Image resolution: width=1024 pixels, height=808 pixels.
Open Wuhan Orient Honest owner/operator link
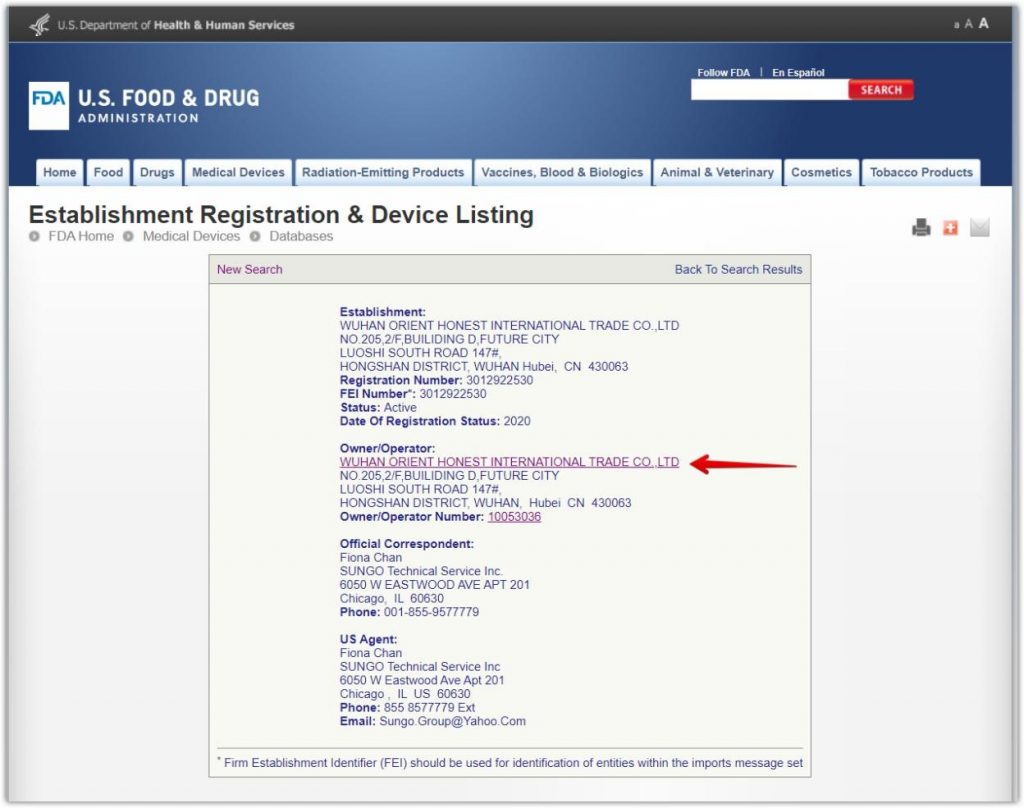tap(509, 462)
